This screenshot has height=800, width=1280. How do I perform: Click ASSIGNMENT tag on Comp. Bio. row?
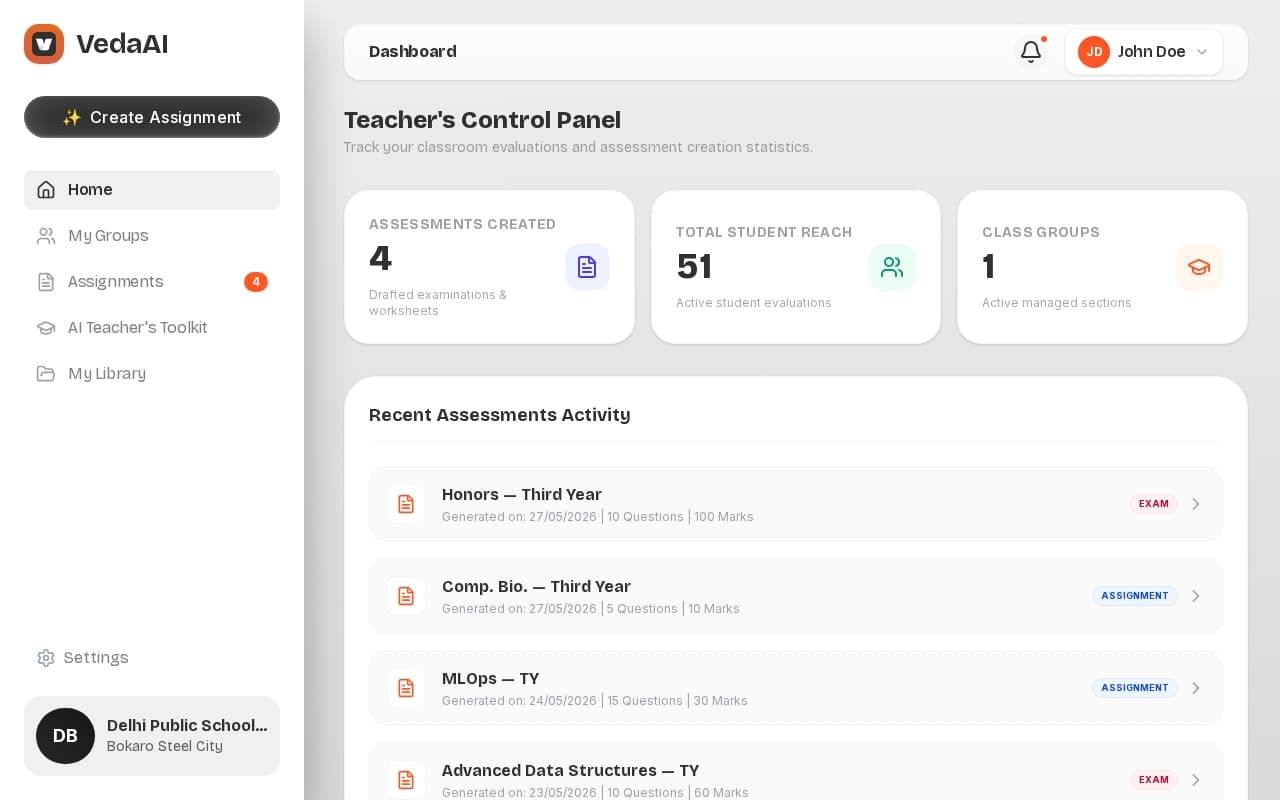point(1135,596)
